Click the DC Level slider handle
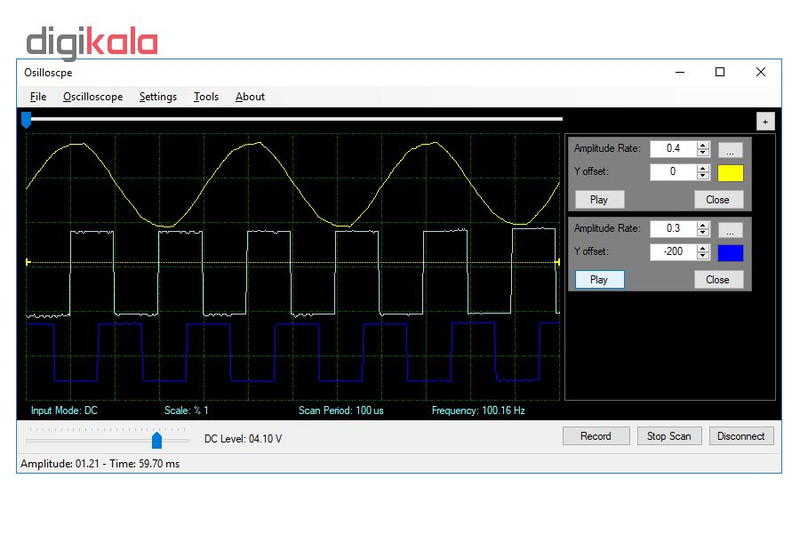 pyautogui.click(x=156, y=440)
